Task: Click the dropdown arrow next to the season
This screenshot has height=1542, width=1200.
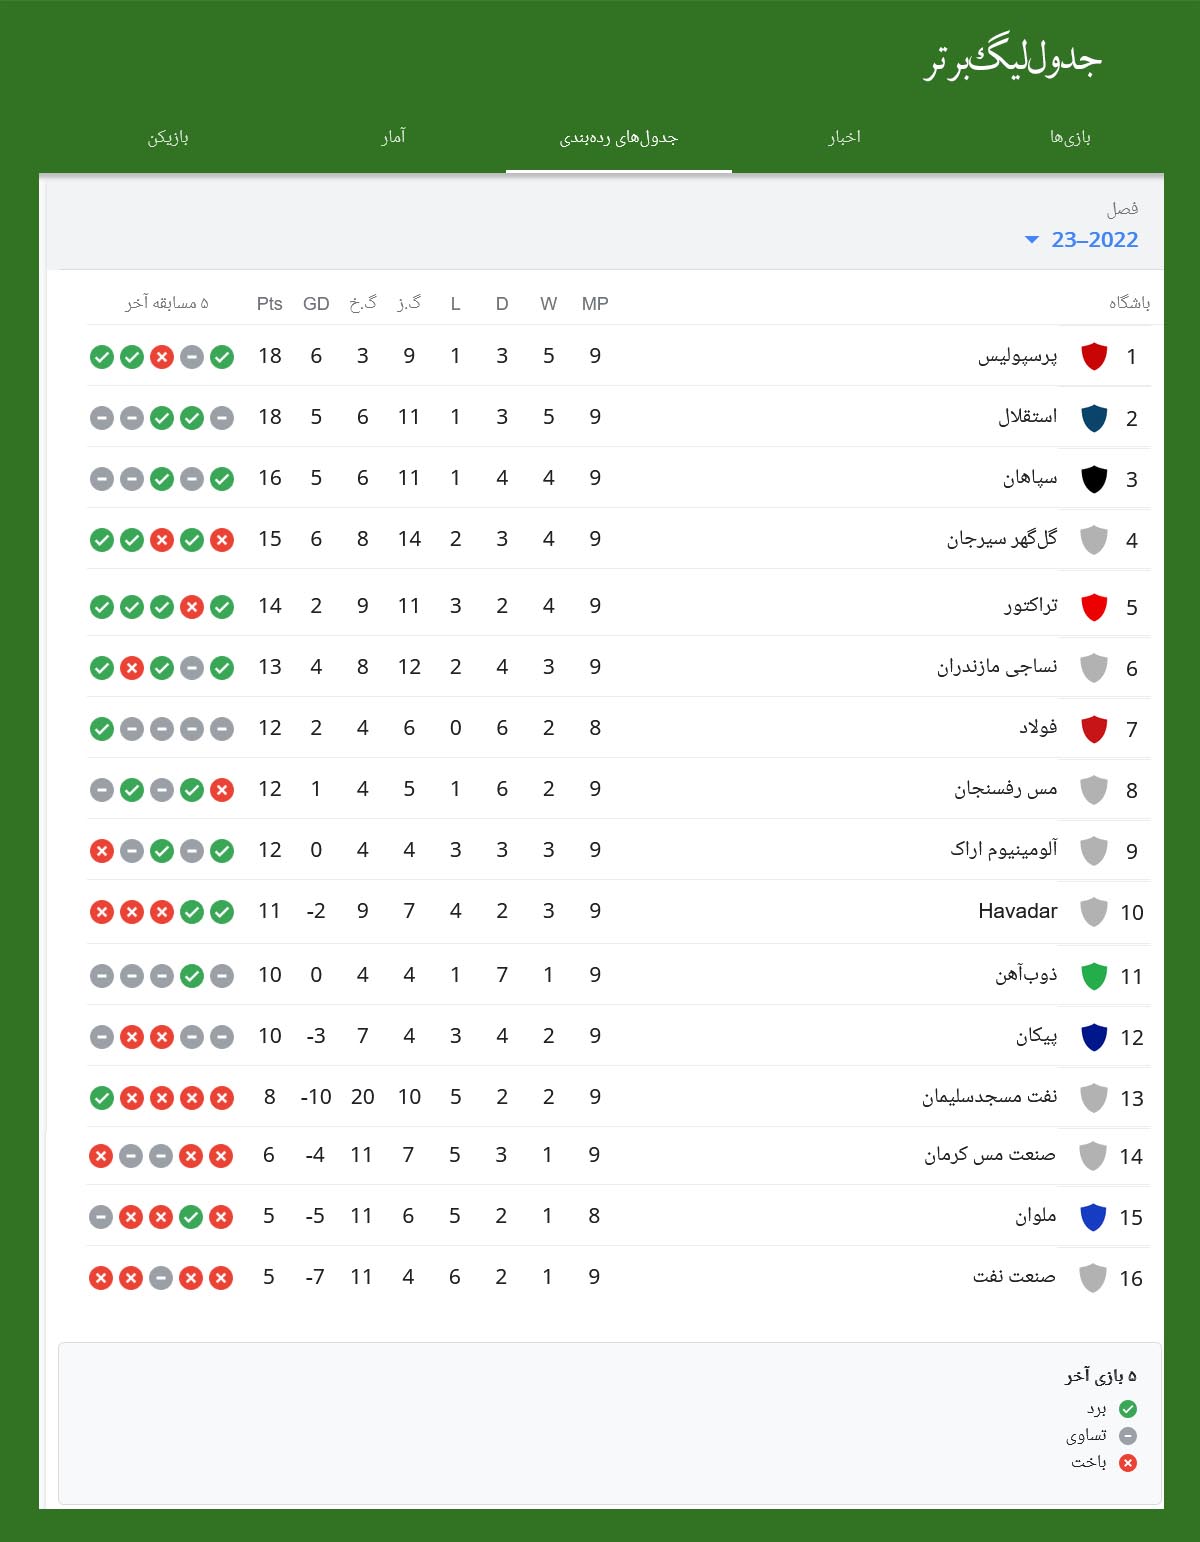Action: pos(1030,240)
